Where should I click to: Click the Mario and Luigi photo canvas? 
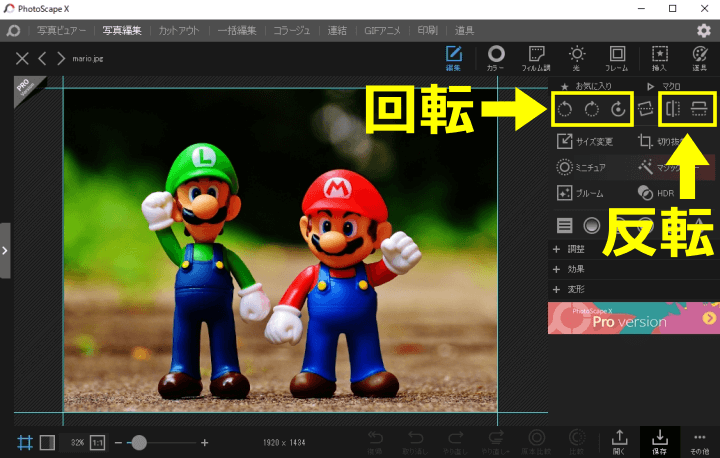[280, 250]
